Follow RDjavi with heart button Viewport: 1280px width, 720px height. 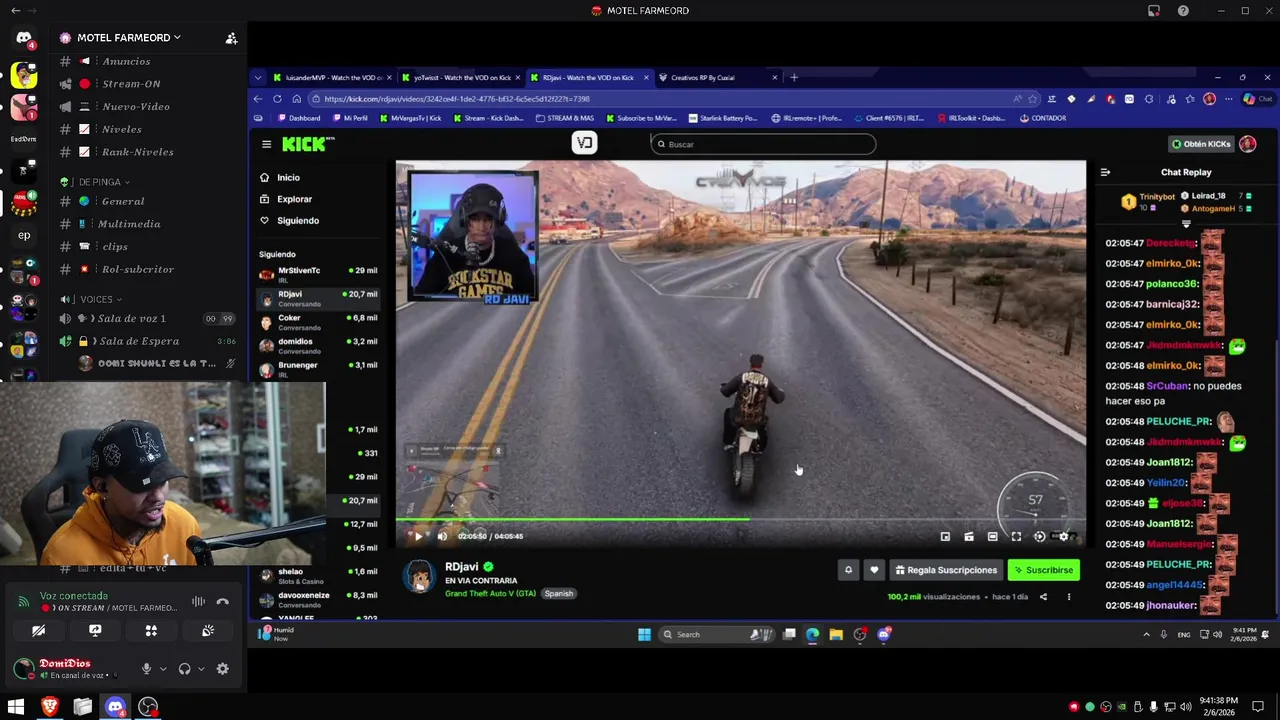pyautogui.click(x=874, y=570)
